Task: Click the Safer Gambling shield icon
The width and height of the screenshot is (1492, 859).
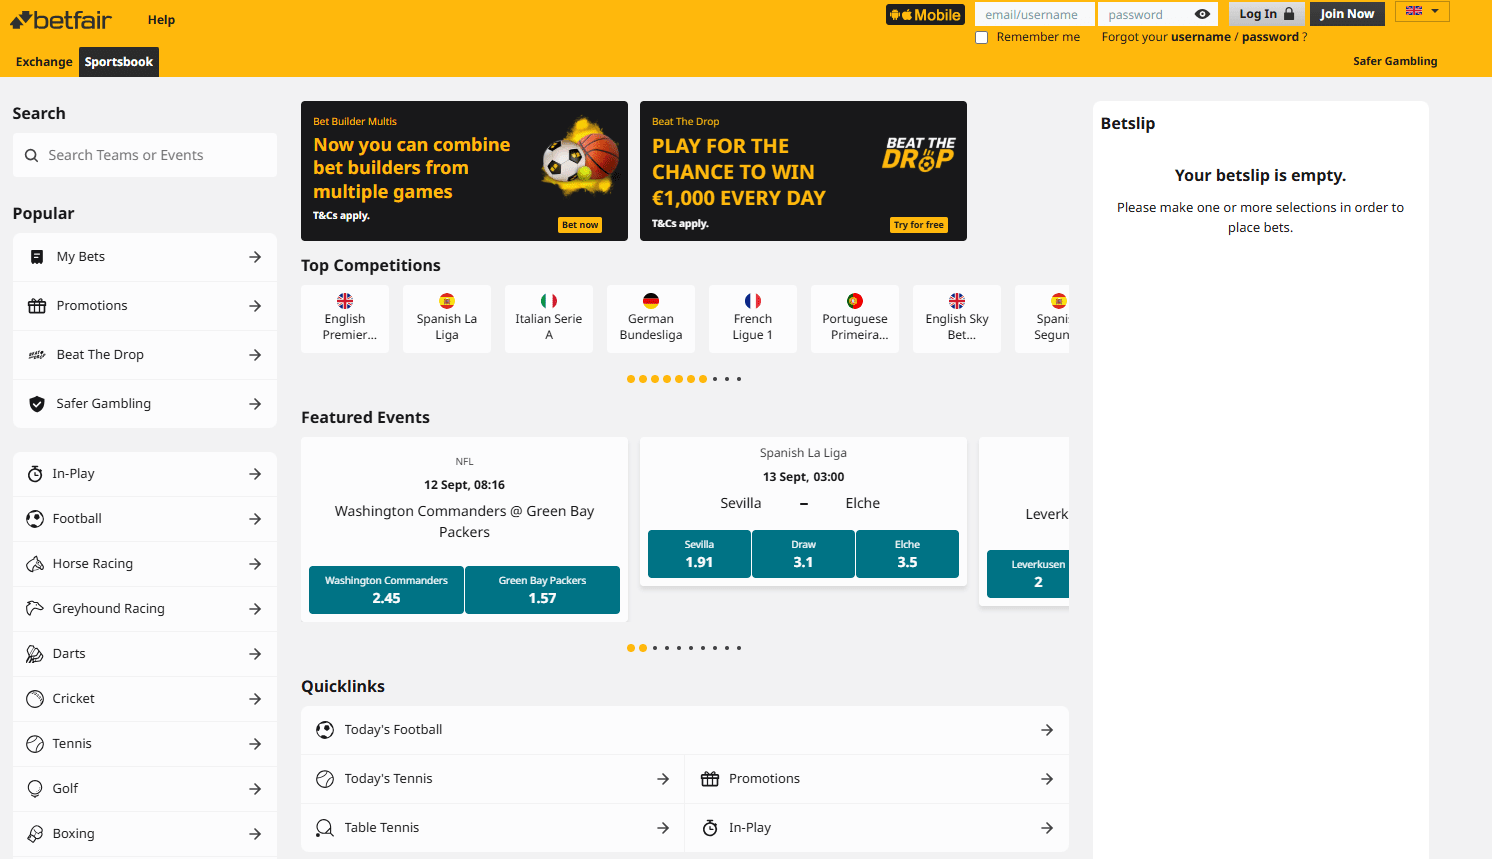Action: (x=37, y=404)
